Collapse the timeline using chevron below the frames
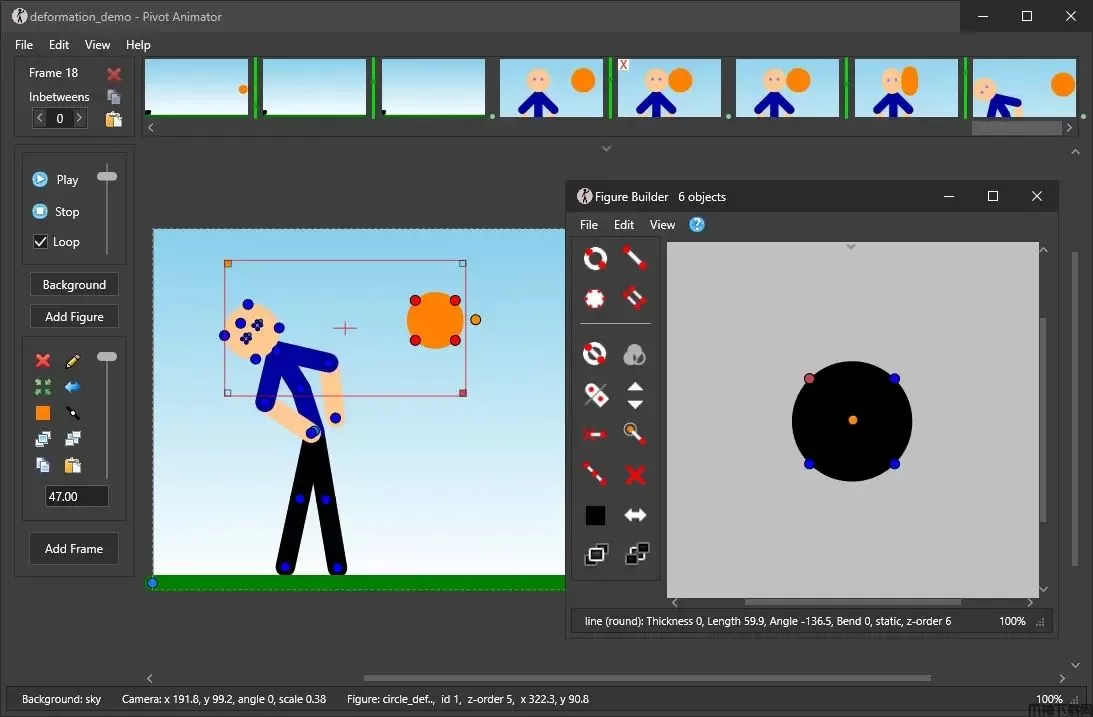The width and height of the screenshot is (1093, 717). pyautogui.click(x=606, y=148)
